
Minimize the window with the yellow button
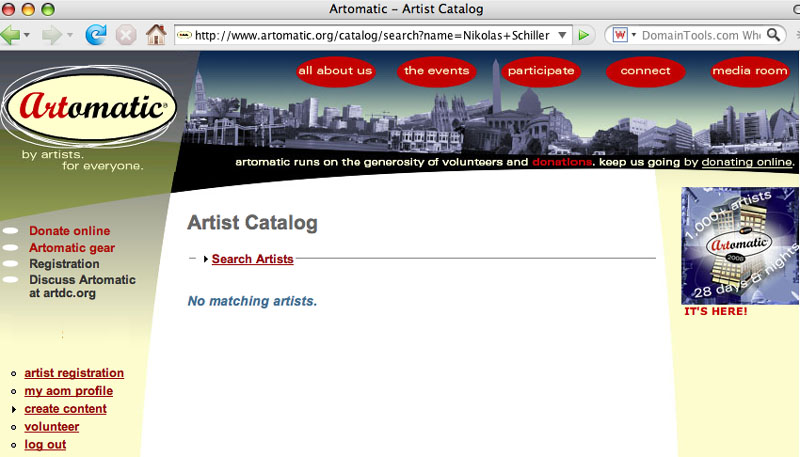click(x=28, y=9)
